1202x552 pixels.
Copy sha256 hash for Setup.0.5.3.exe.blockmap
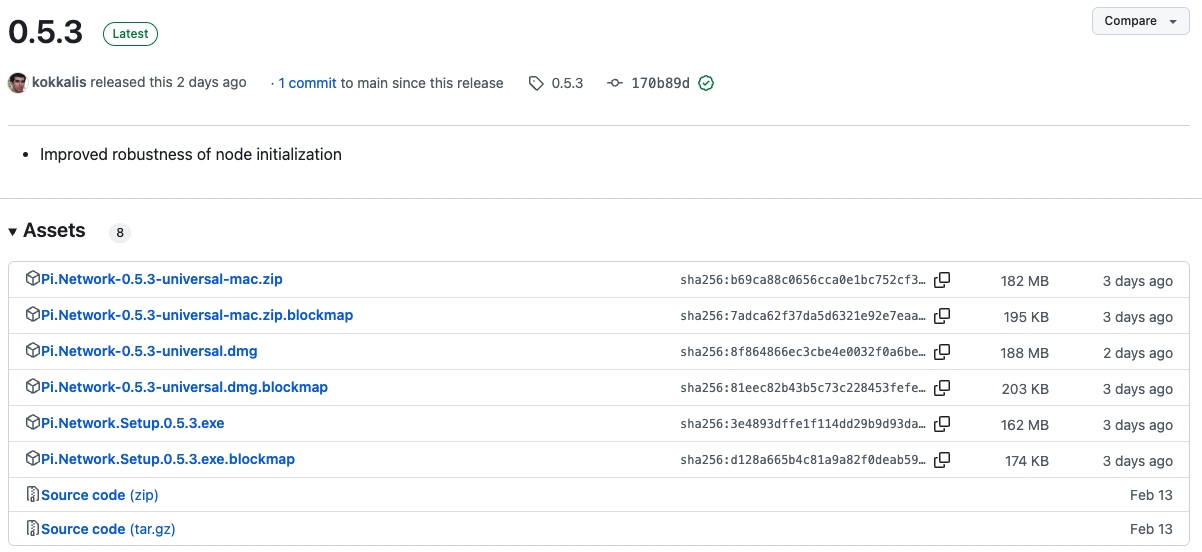941,460
